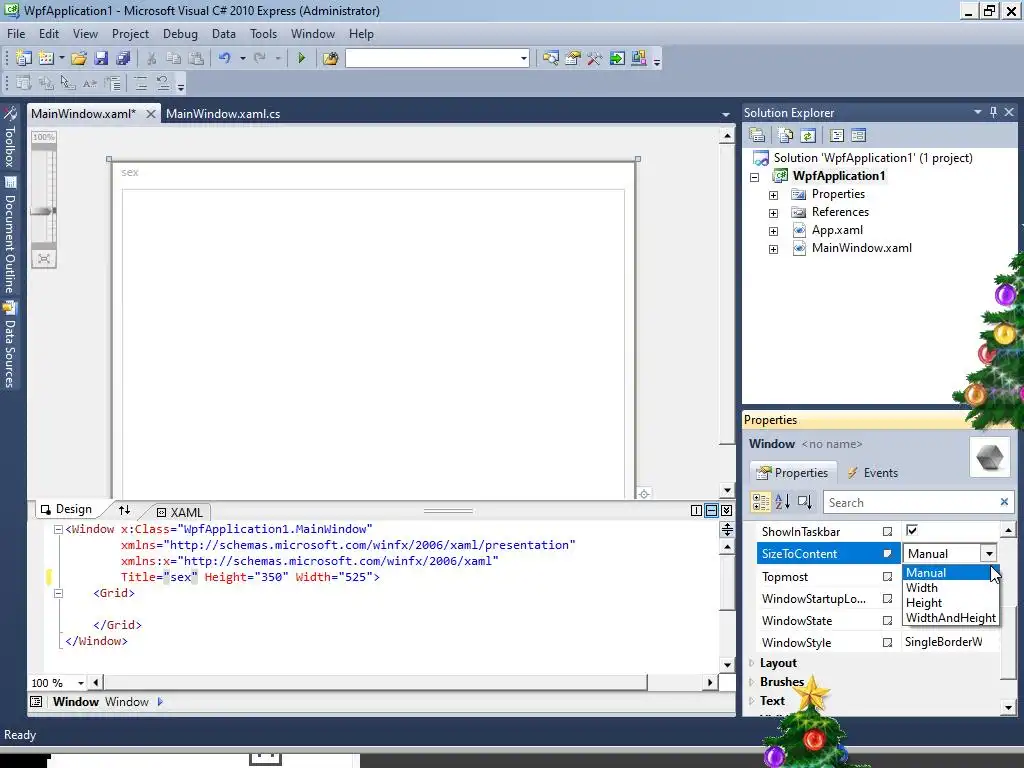This screenshot has height=768, width=1024.
Task: Collapse the WpfApplication1 project node
Action: 755,177
